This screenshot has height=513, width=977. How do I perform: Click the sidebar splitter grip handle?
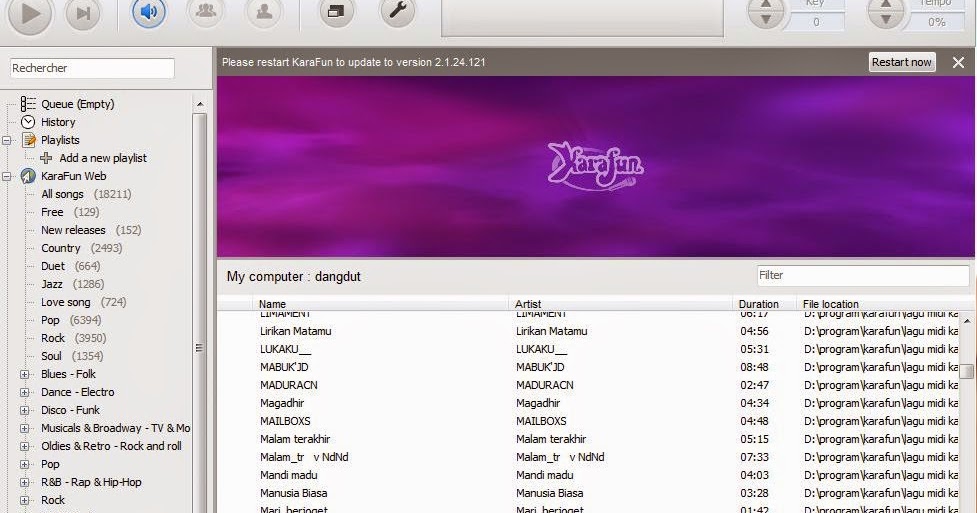199,348
